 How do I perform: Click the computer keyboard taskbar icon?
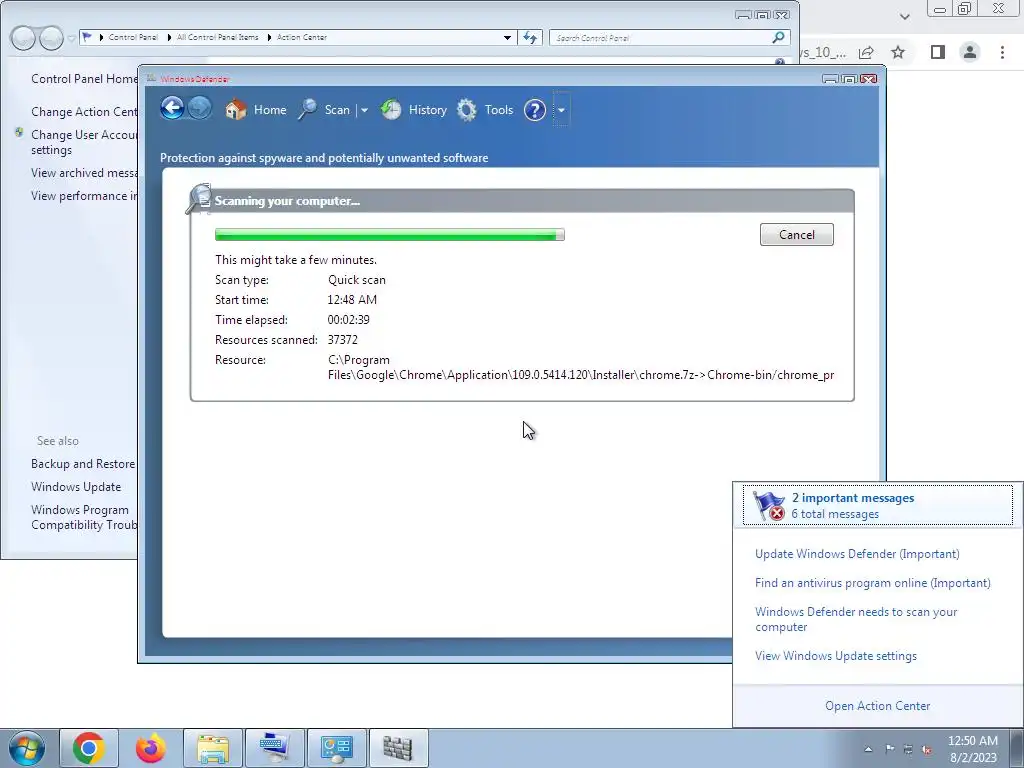(x=274, y=748)
